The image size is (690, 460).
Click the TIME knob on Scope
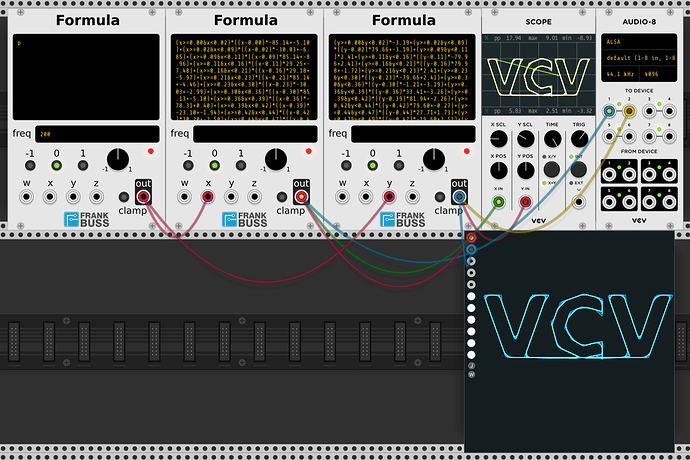[x=552, y=139]
